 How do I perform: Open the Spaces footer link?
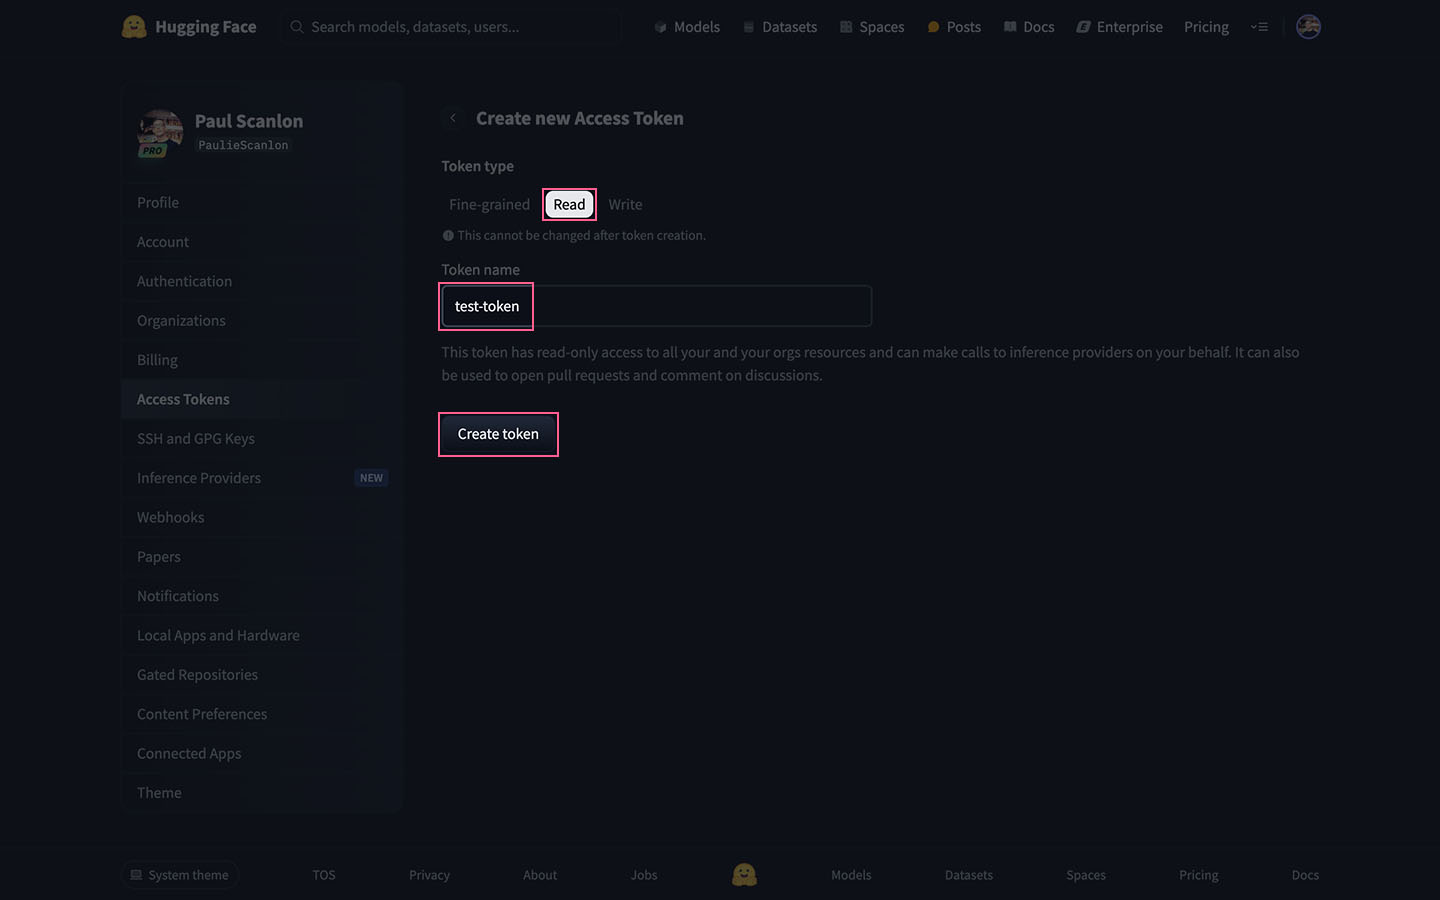click(1086, 875)
